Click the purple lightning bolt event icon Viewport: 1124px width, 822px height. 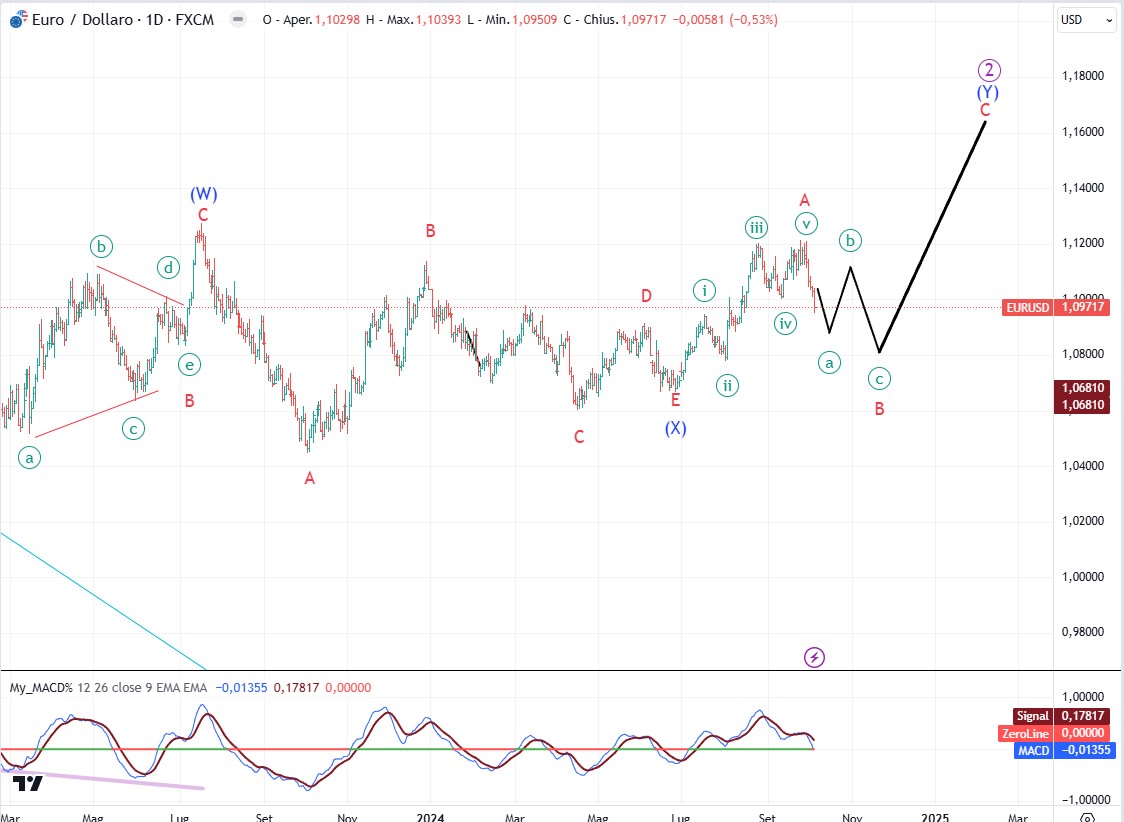coord(814,656)
